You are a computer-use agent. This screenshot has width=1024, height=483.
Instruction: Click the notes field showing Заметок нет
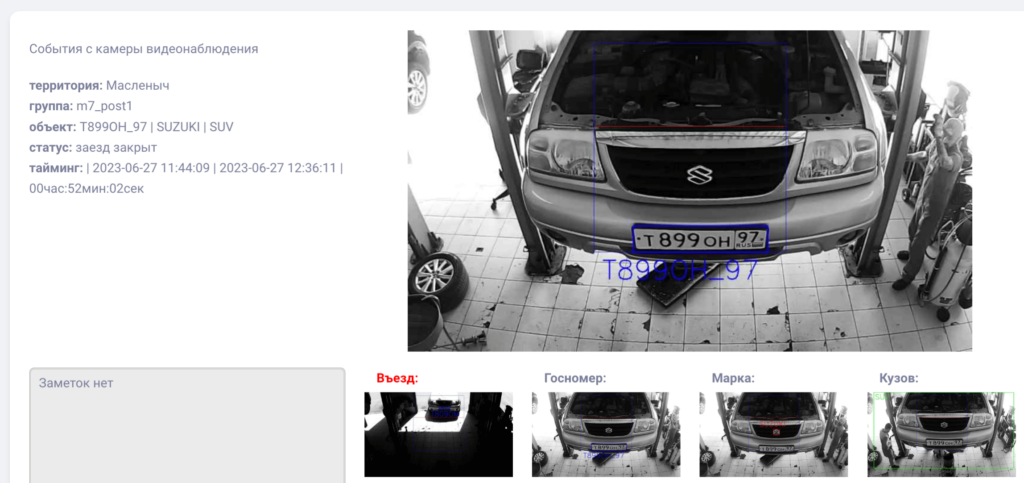click(x=187, y=426)
